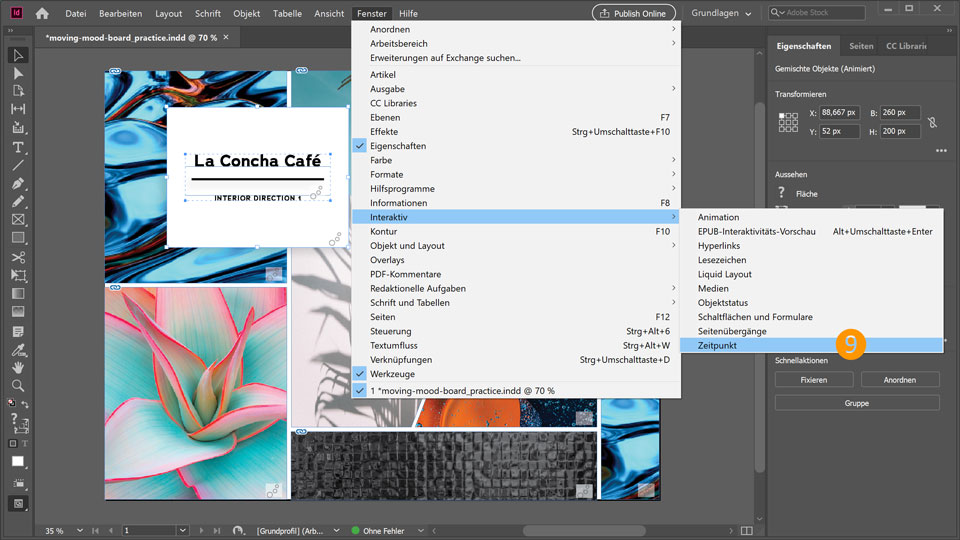Select the Zoom tool
The width and height of the screenshot is (960, 540).
click(18, 386)
